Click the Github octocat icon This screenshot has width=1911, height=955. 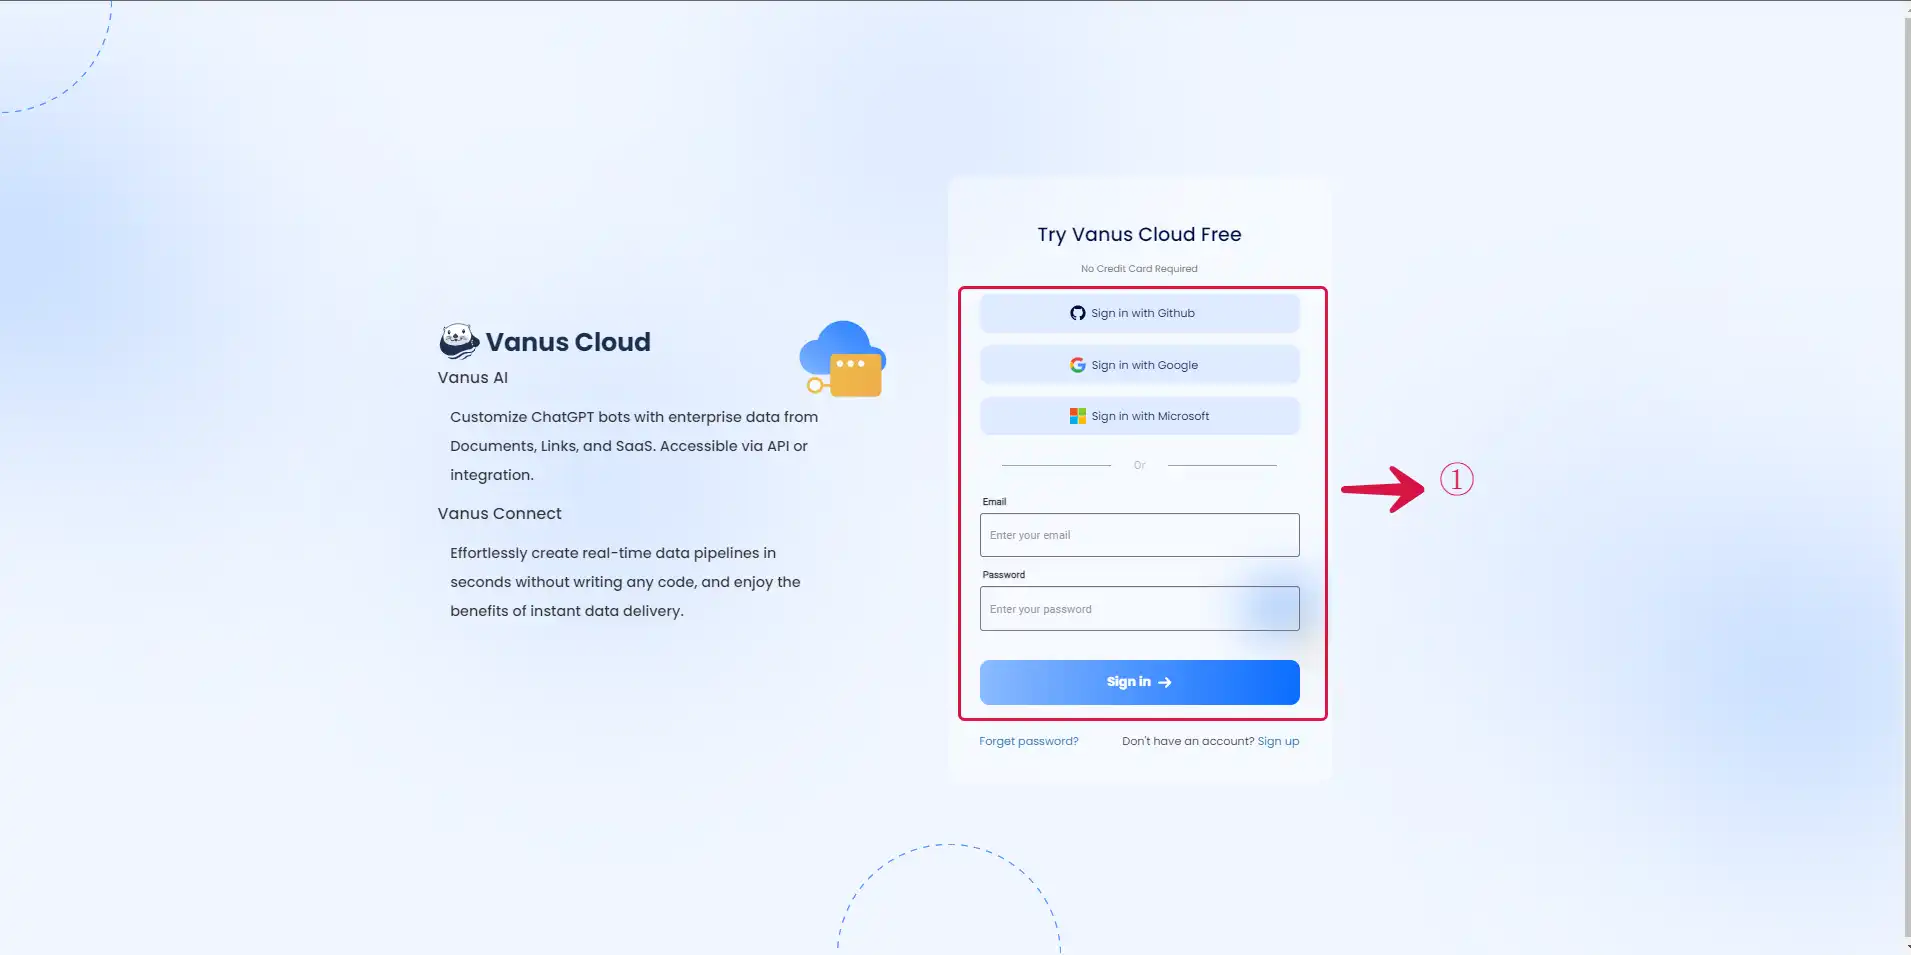coord(1077,313)
